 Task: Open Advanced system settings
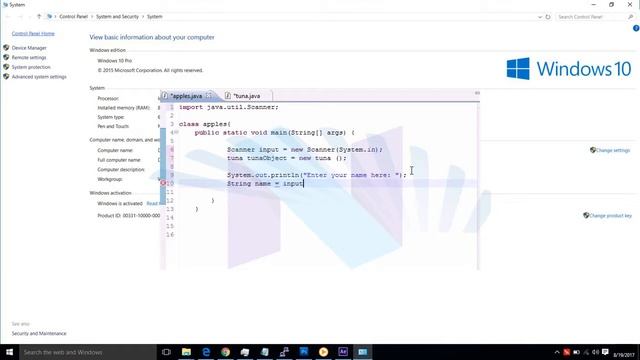[x=39, y=77]
